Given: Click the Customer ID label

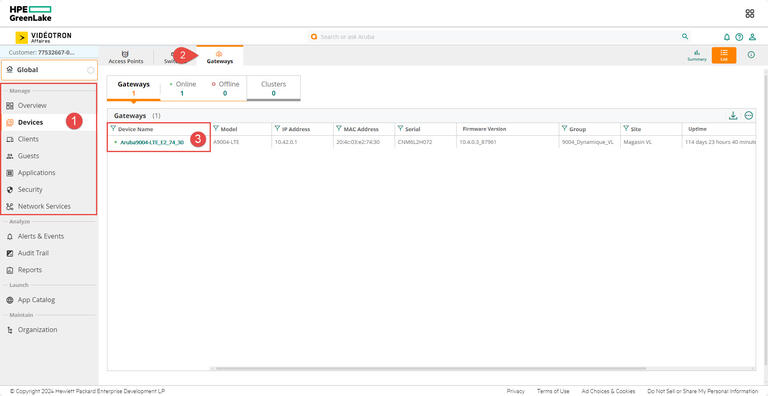Looking at the screenshot, I should [42, 52].
